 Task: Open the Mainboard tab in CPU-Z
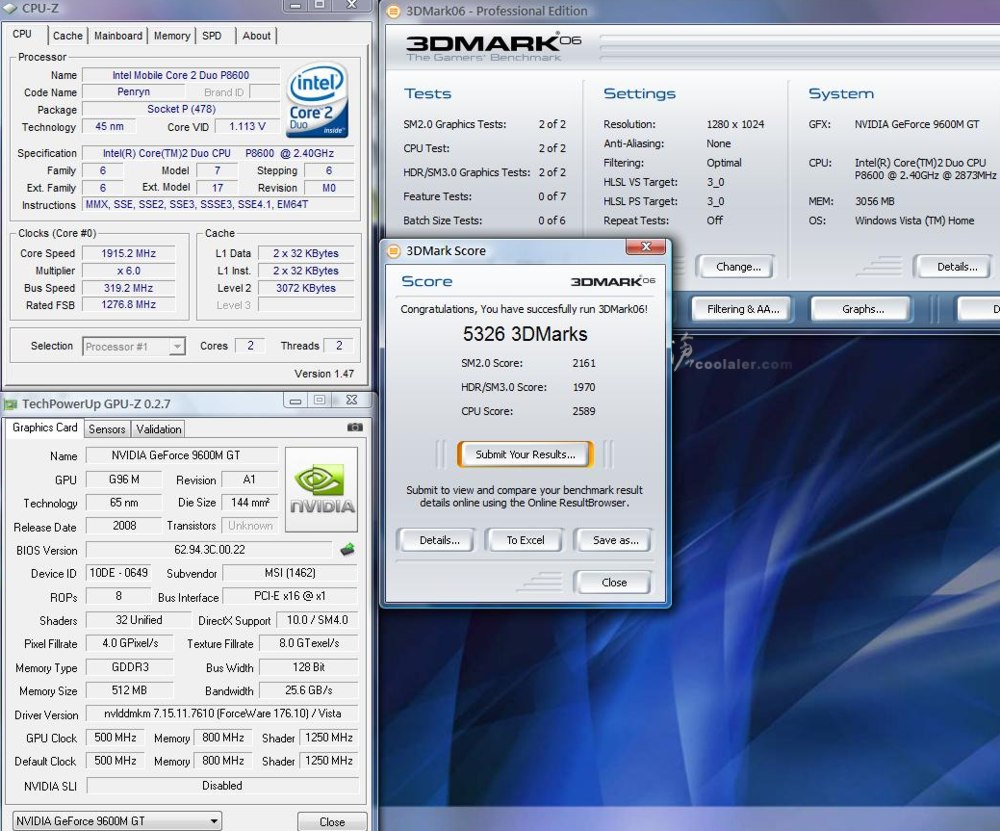pos(118,36)
